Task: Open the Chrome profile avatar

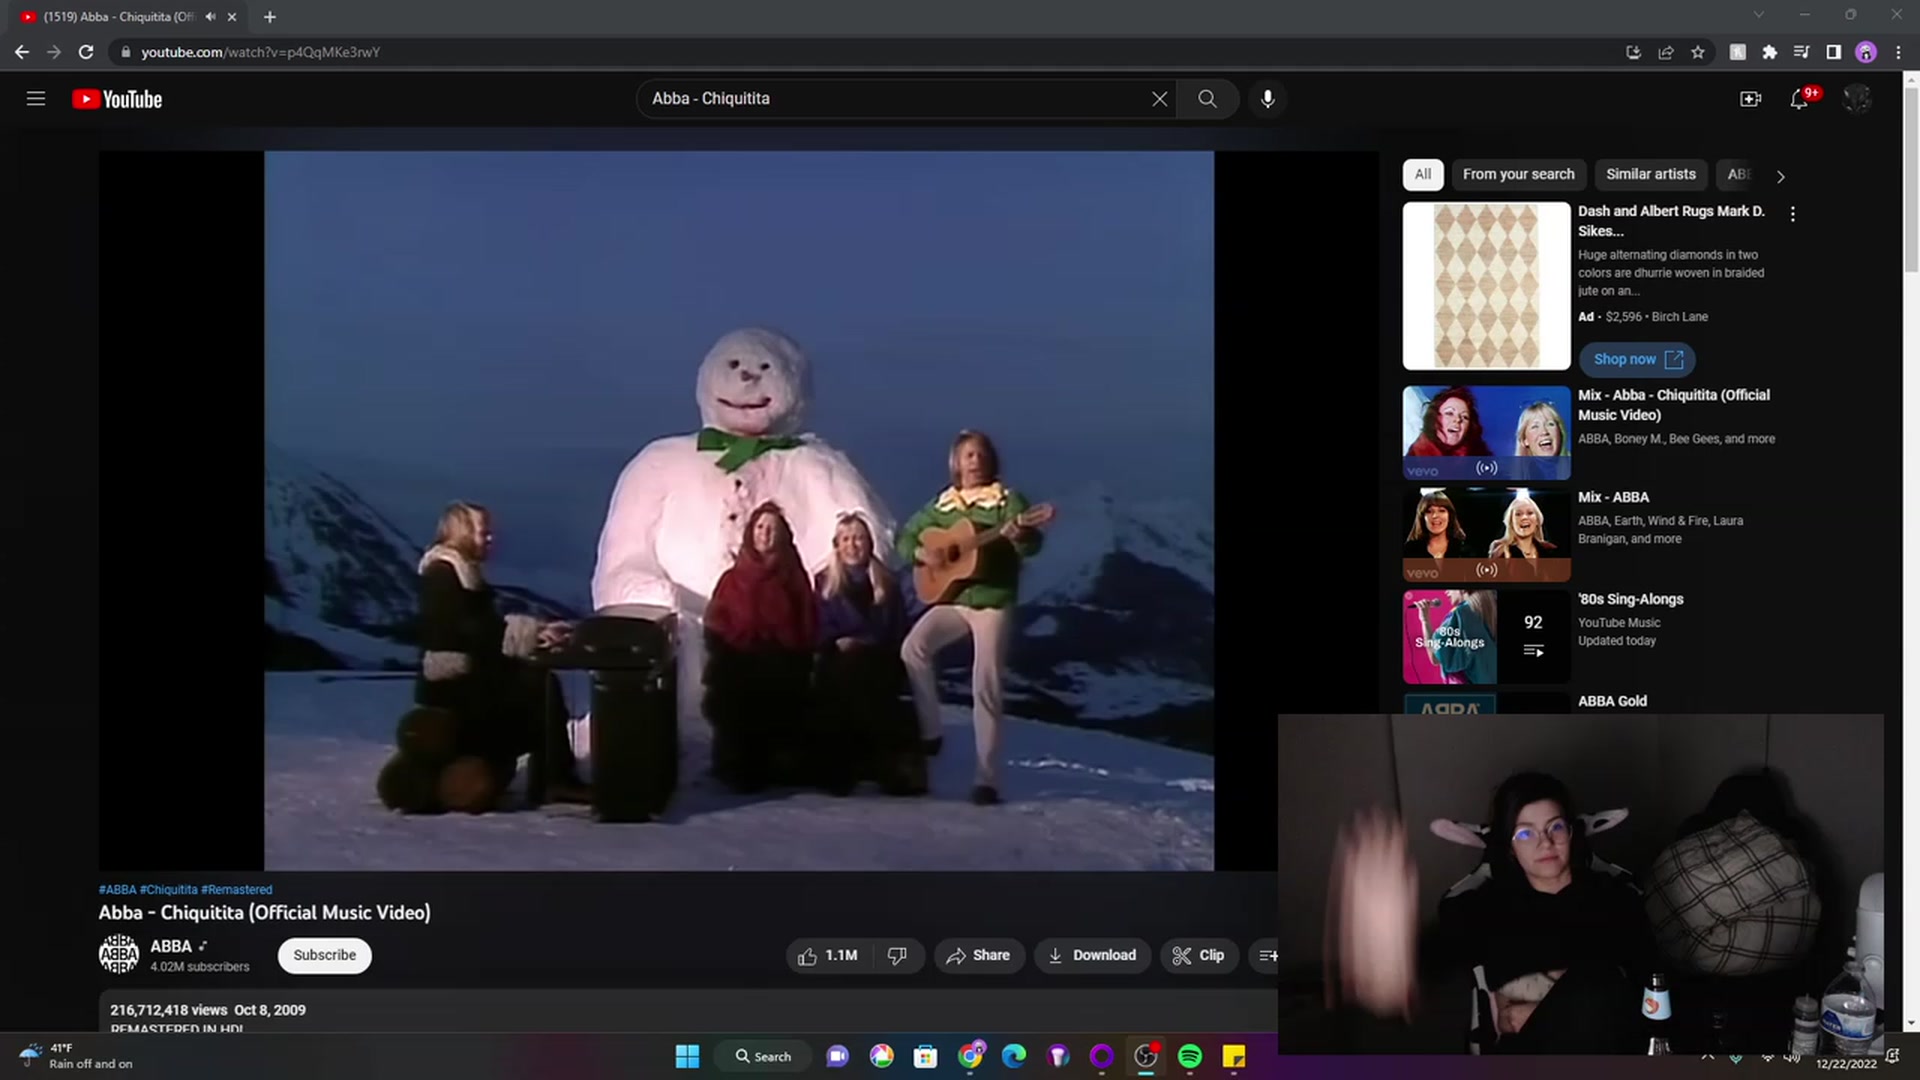Action: (1866, 52)
